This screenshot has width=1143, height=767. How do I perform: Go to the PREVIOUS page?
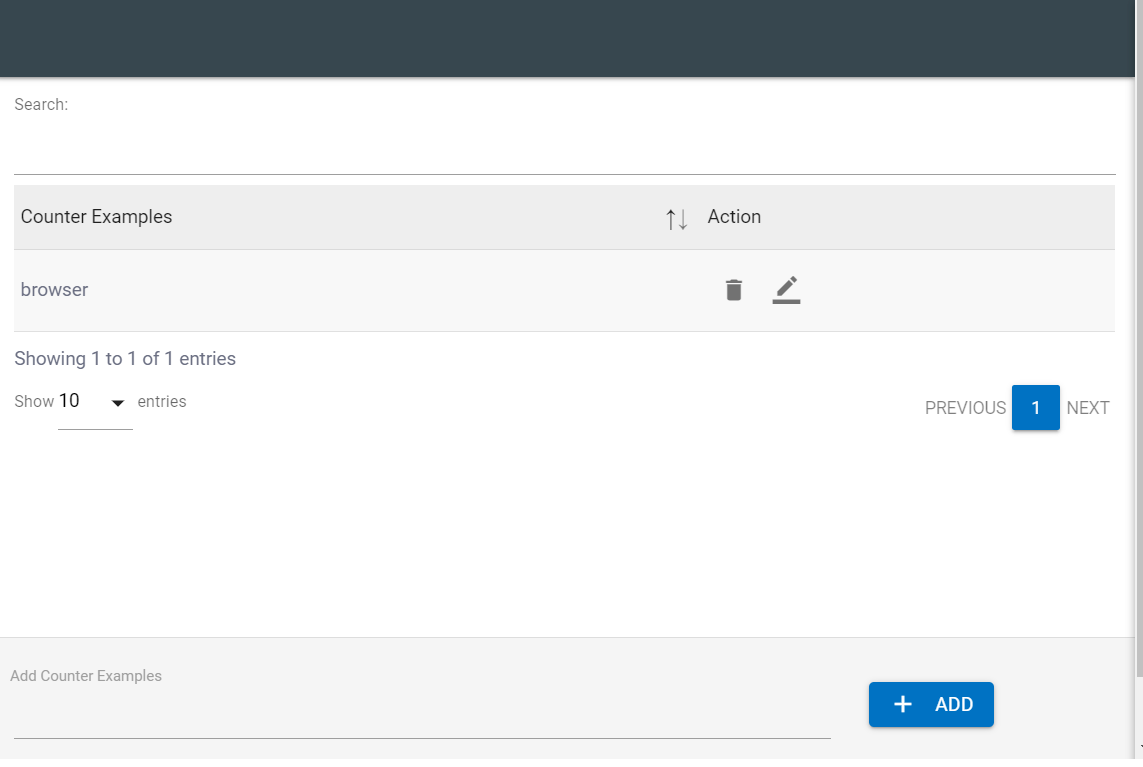tap(965, 408)
